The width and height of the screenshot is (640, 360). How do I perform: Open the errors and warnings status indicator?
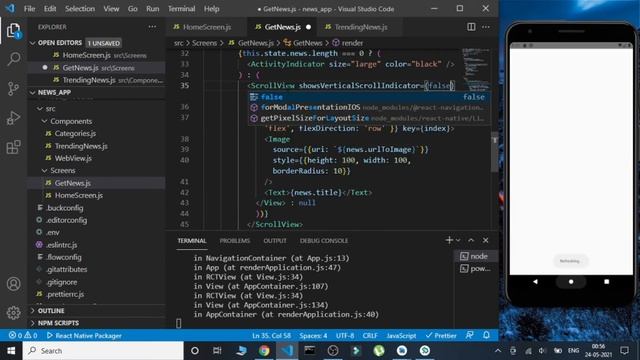click(23, 336)
